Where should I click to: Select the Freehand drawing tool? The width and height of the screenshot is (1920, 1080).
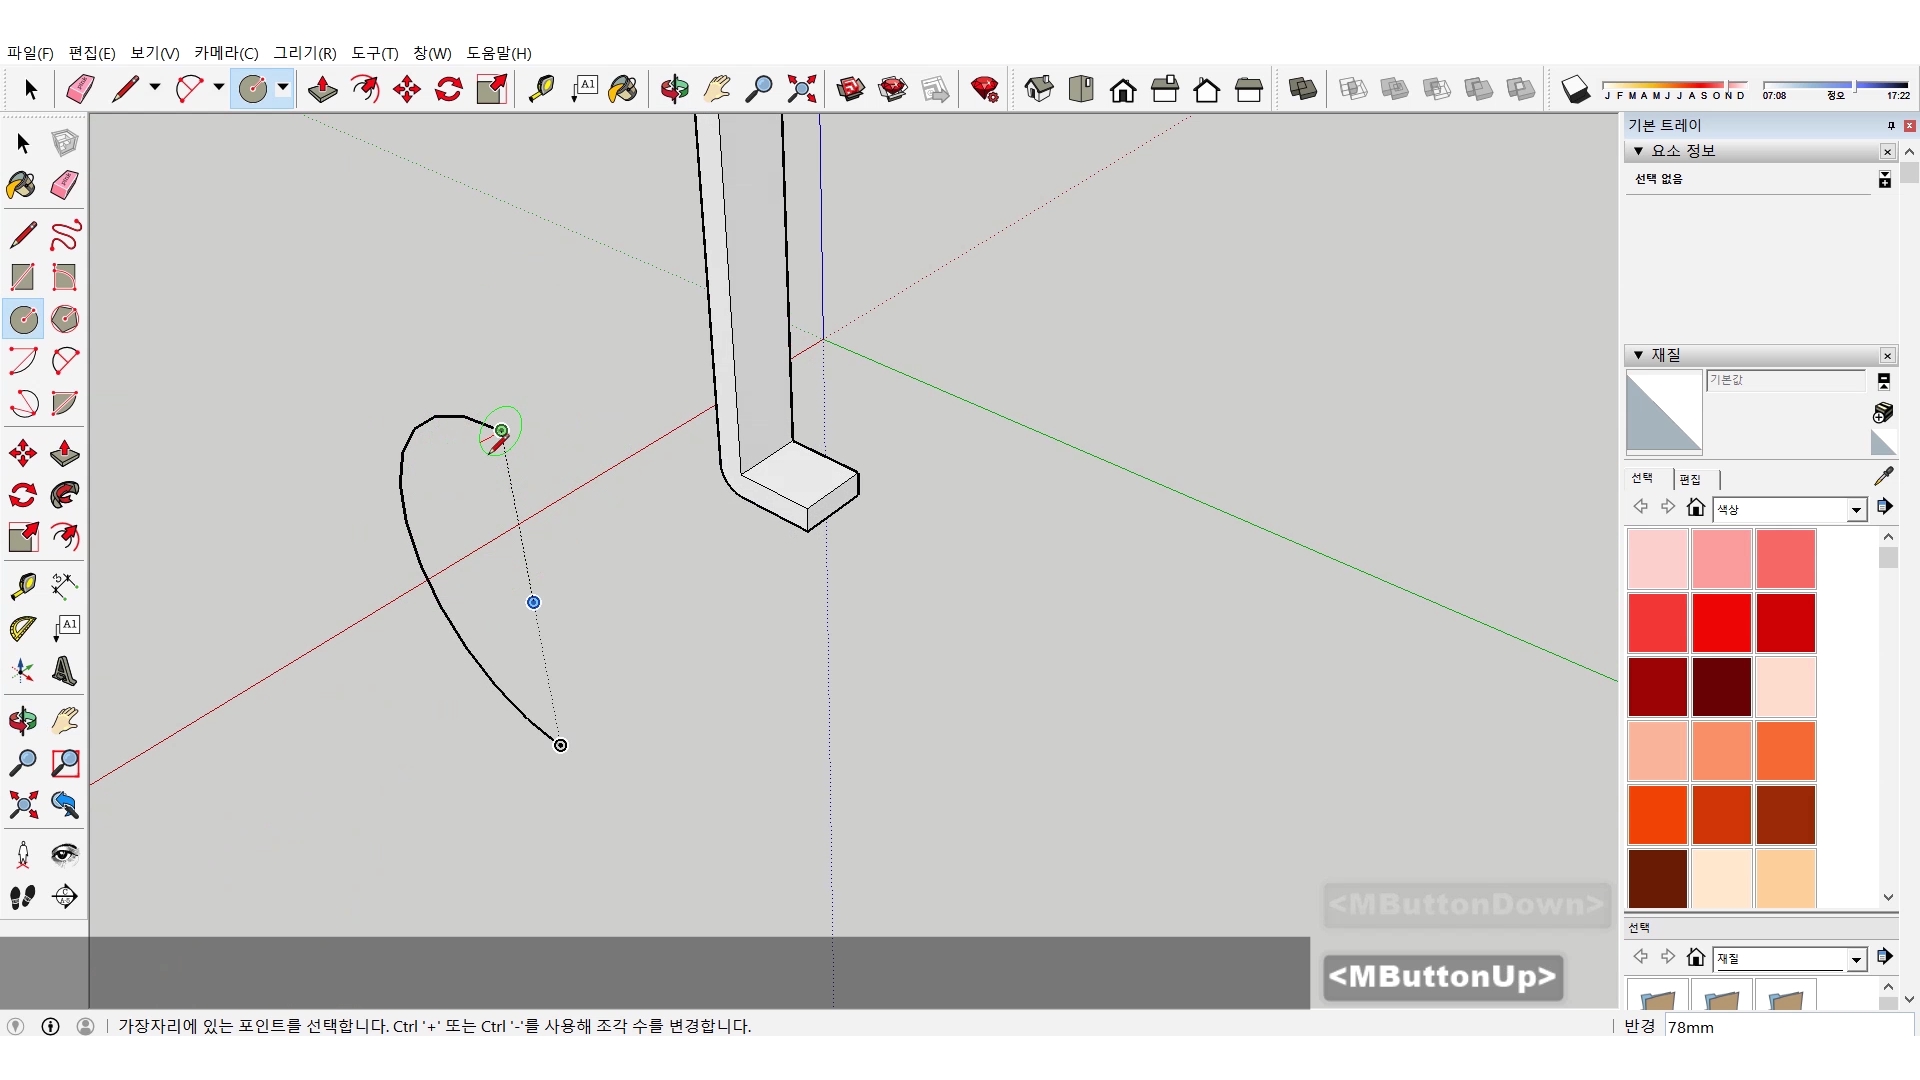point(65,235)
